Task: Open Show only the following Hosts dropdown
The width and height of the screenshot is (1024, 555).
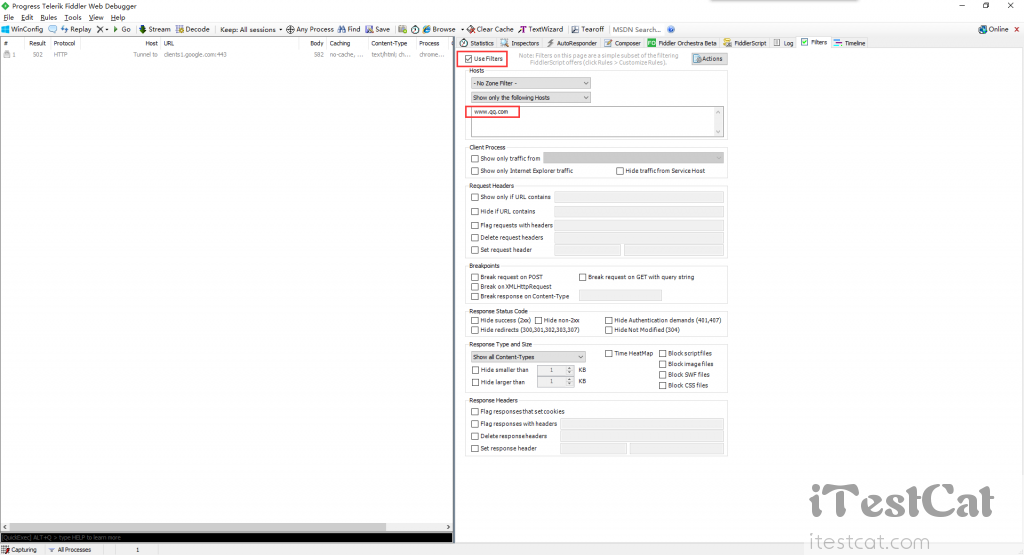Action: coord(530,97)
